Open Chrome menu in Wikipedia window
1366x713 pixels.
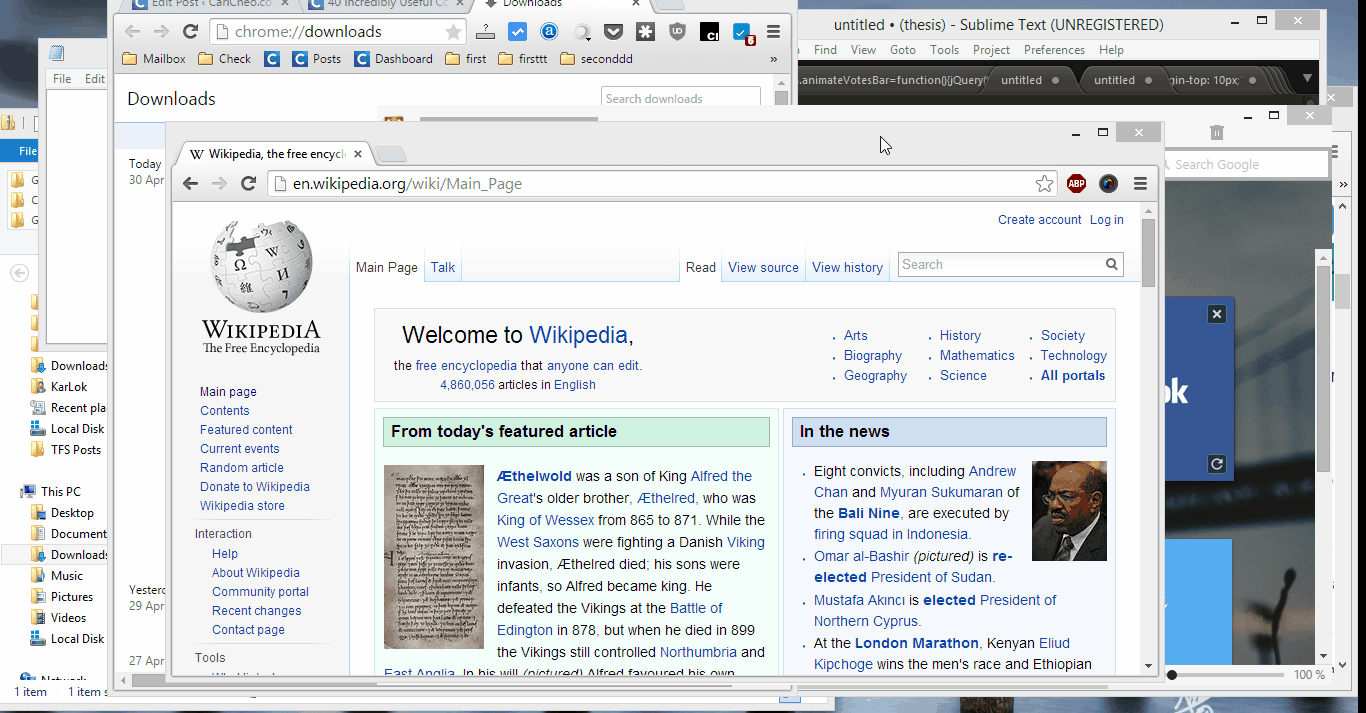pos(1140,183)
